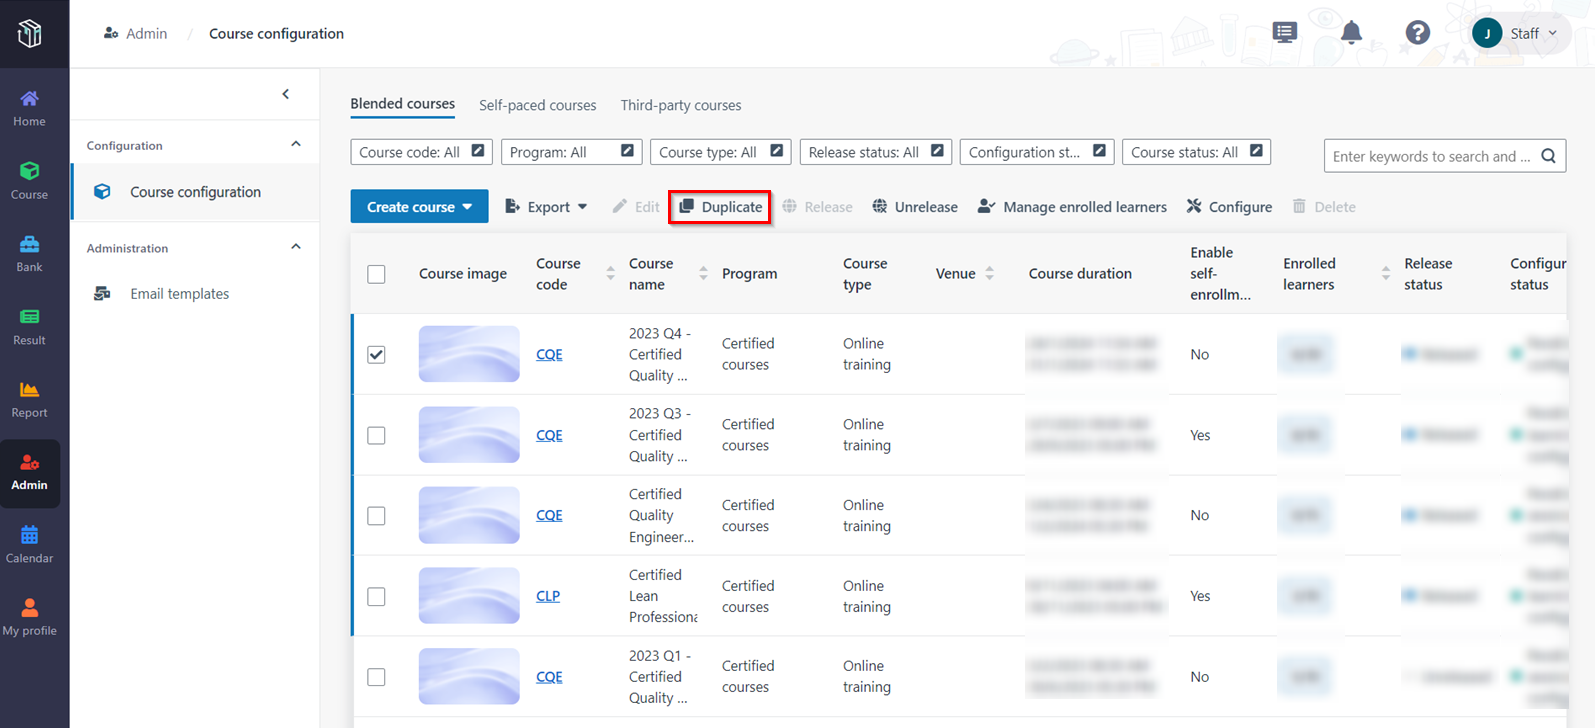
Task: Switch to Self-paced courses tab
Action: 537,105
